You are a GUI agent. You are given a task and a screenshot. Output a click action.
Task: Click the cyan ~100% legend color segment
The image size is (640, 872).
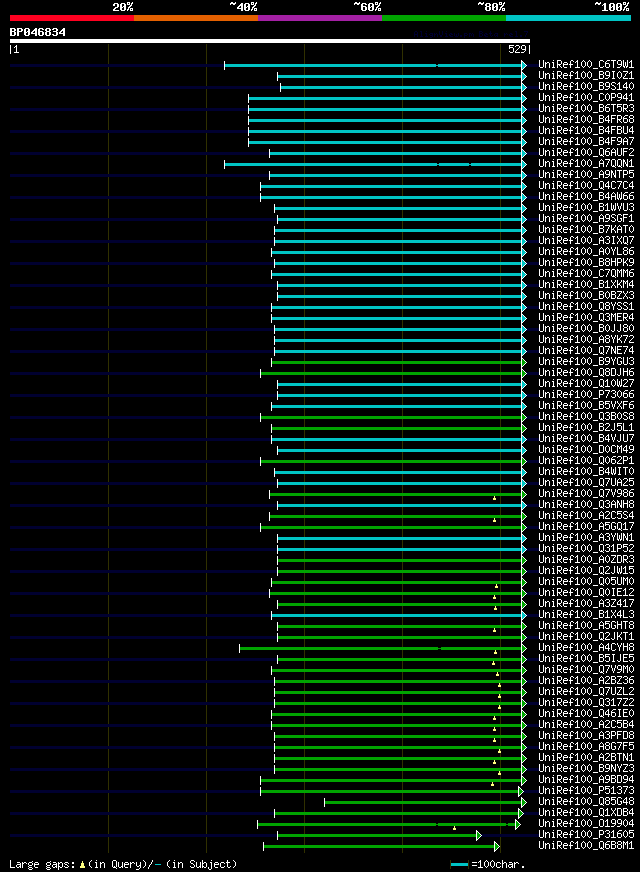[568, 18]
